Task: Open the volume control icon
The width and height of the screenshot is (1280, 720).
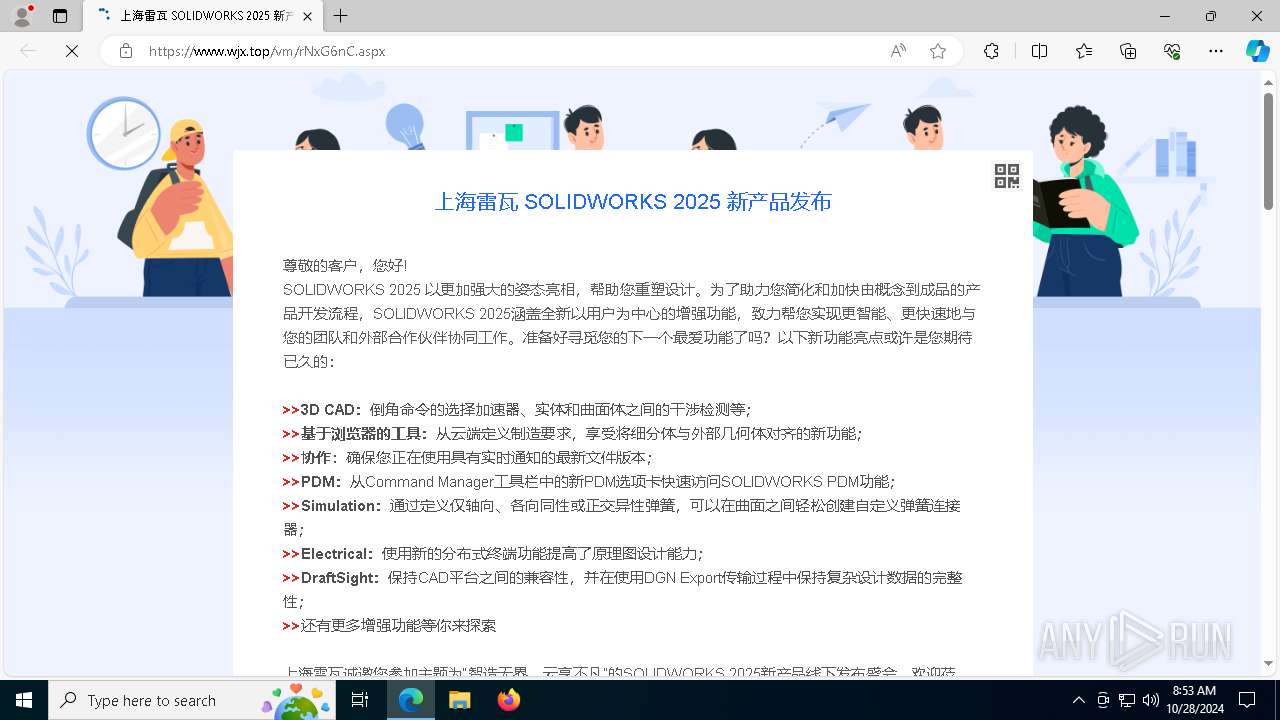Action: (x=1150, y=700)
